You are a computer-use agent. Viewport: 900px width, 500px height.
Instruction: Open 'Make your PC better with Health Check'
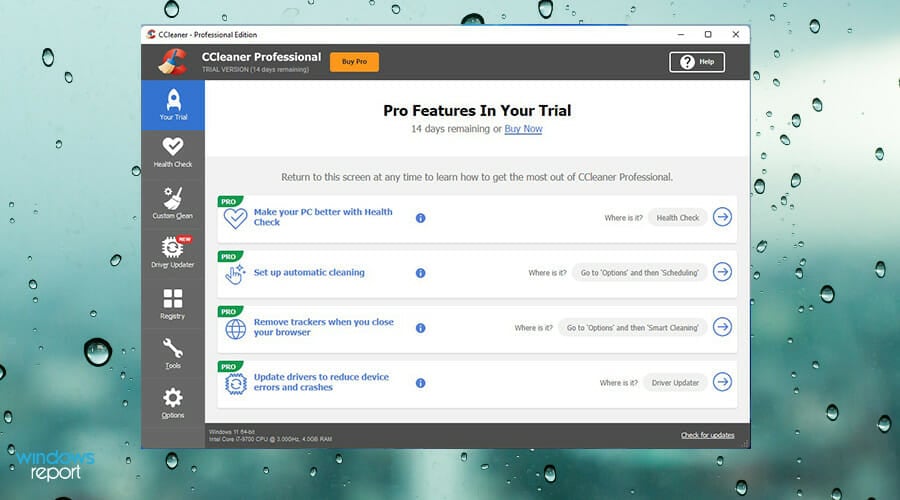(323, 217)
